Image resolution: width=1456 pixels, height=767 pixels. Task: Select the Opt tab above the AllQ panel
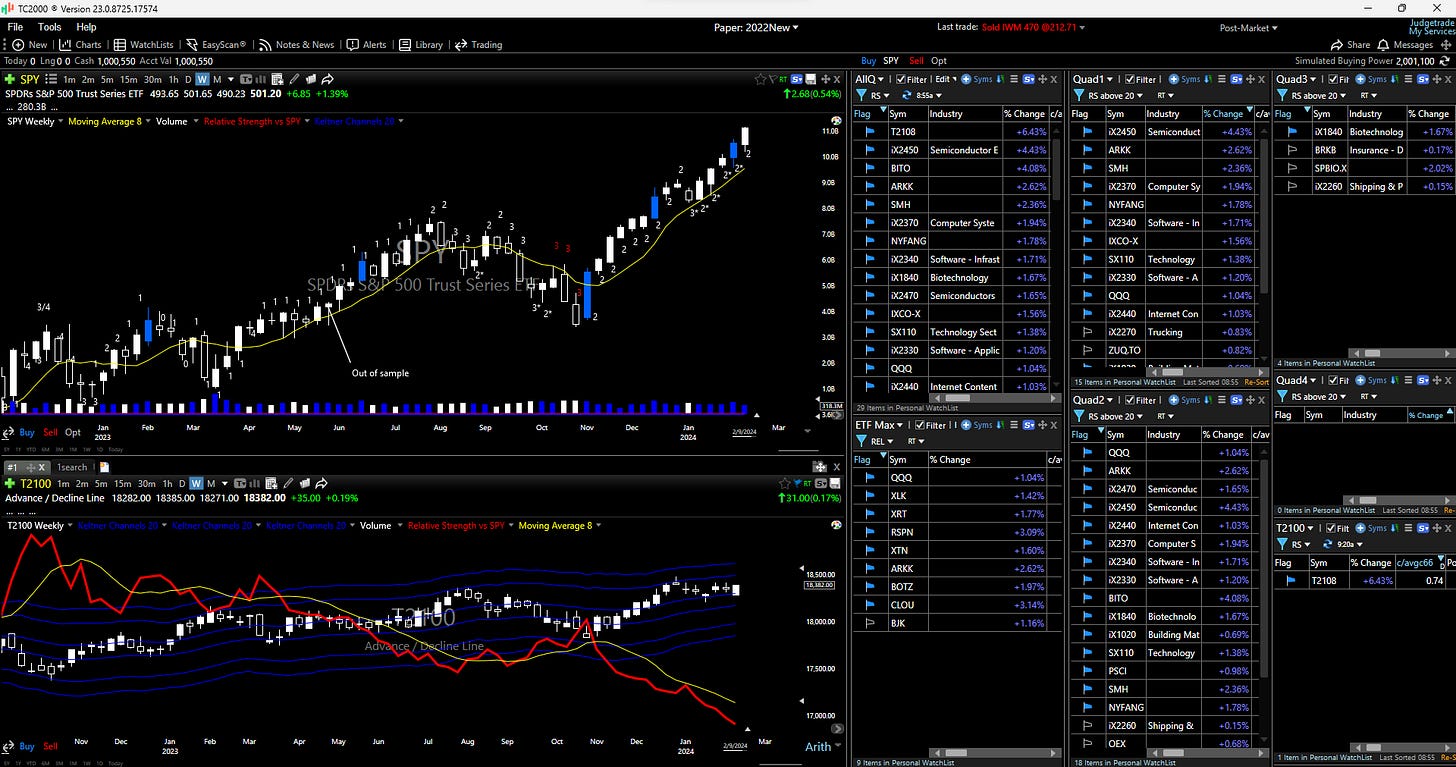click(x=939, y=61)
